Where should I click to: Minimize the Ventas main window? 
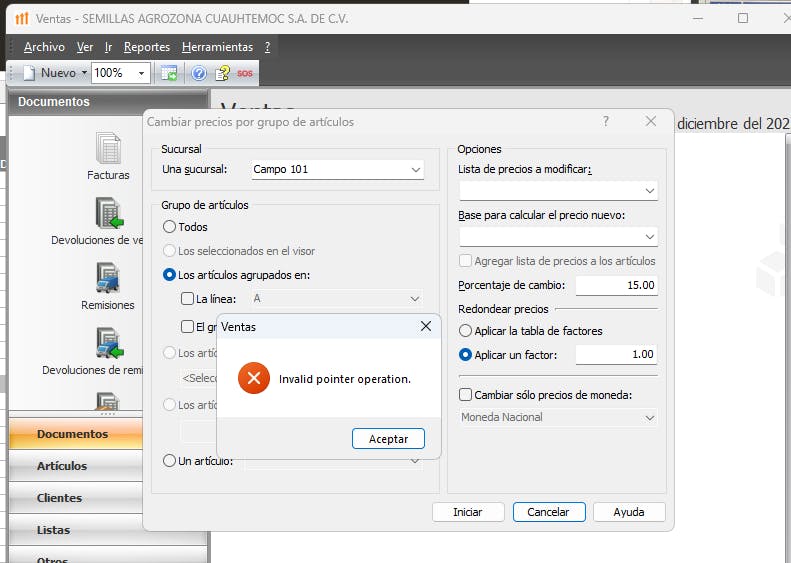point(698,19)
